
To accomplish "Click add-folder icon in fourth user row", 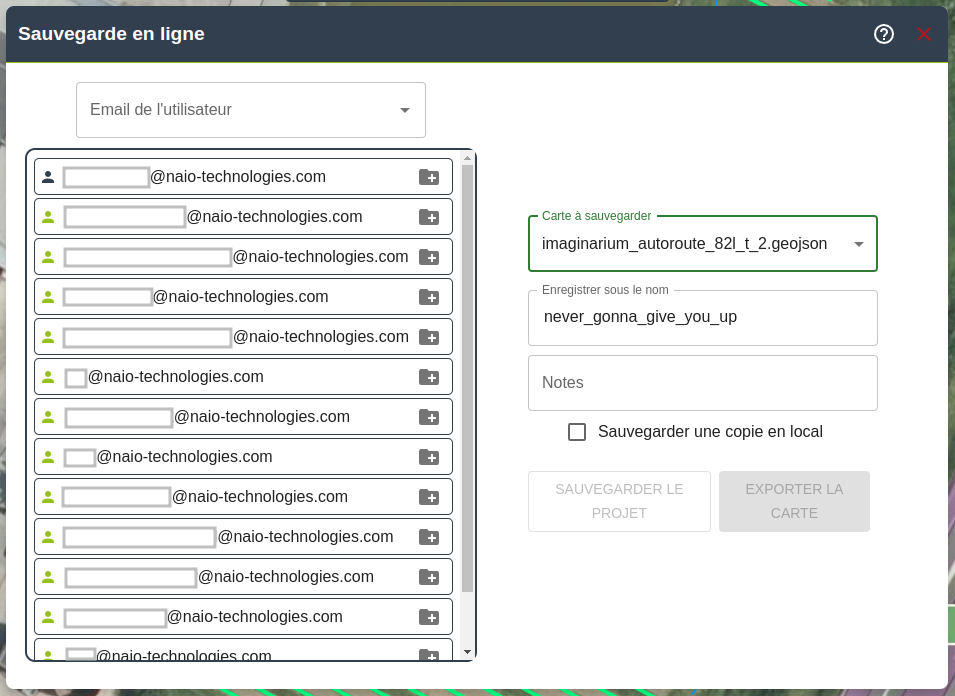I will point(428,297).
